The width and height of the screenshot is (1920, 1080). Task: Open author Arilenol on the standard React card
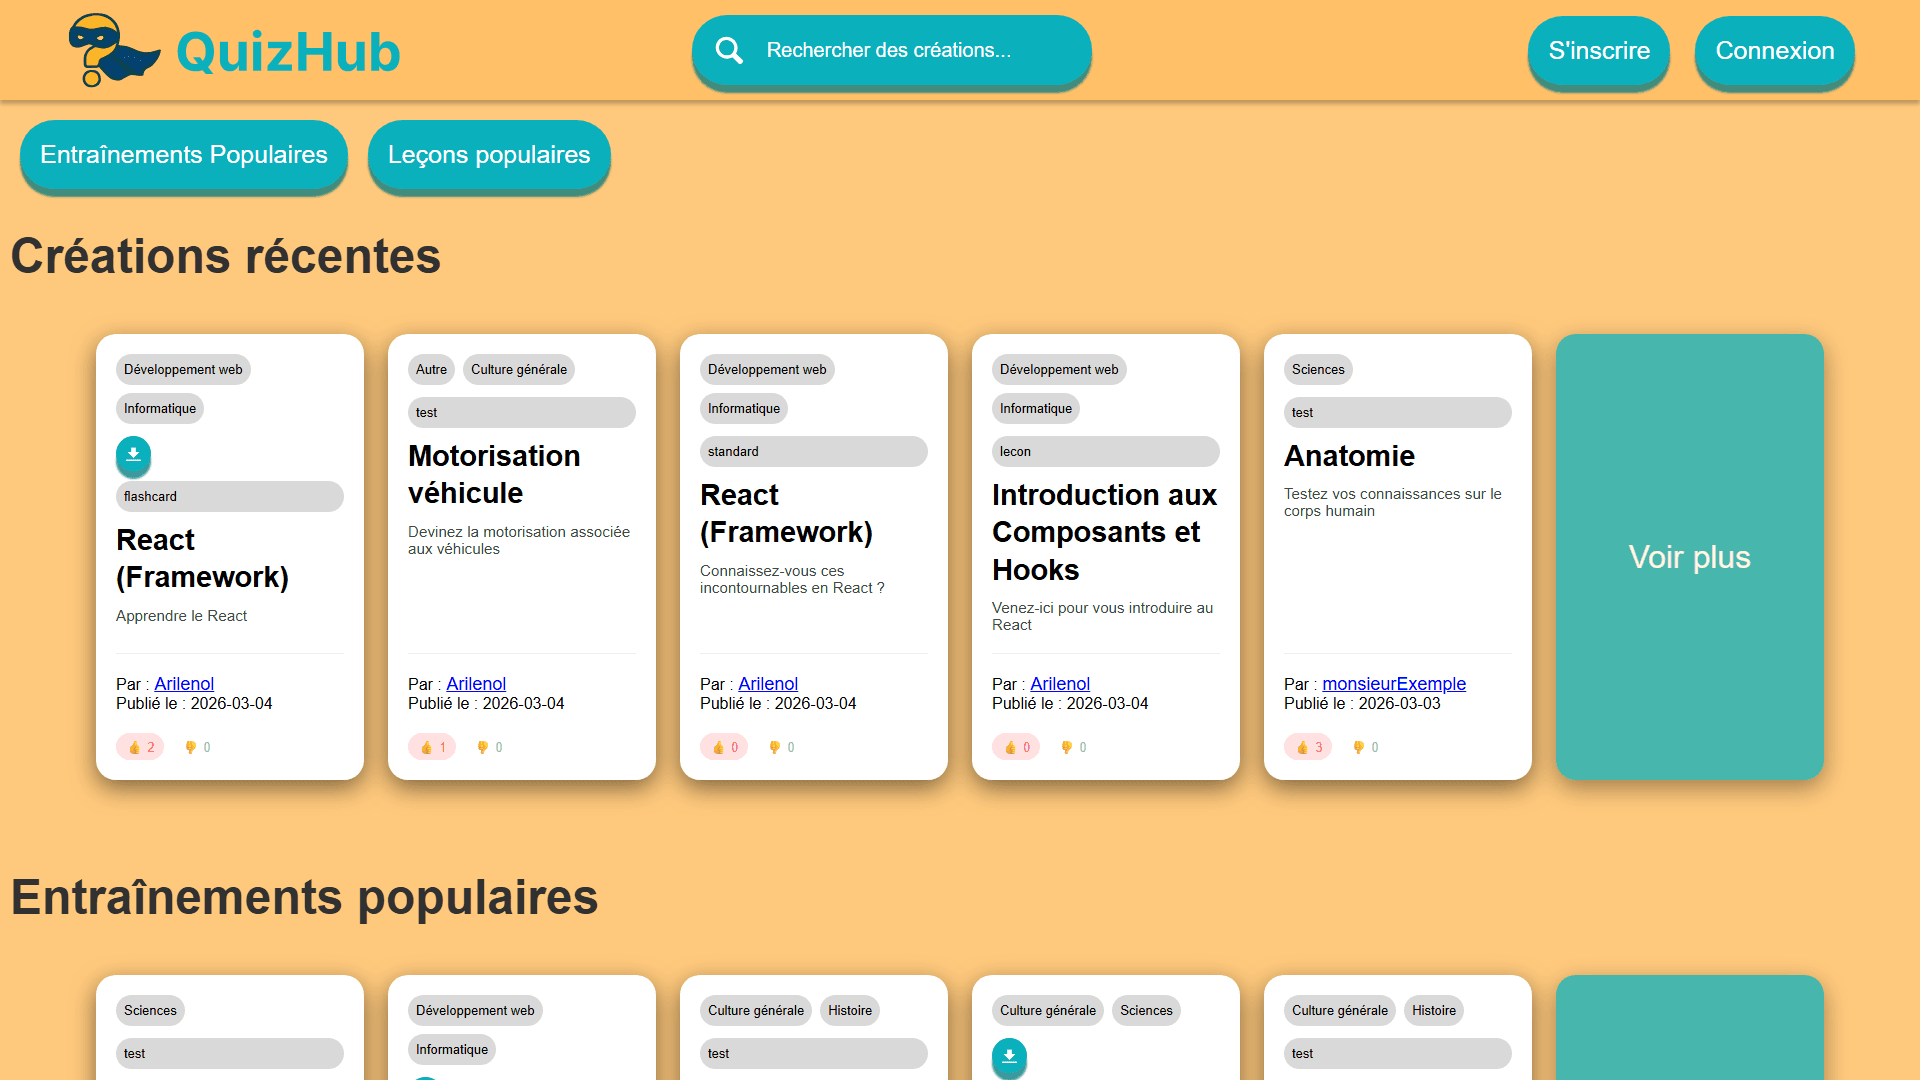click(768, 684)
